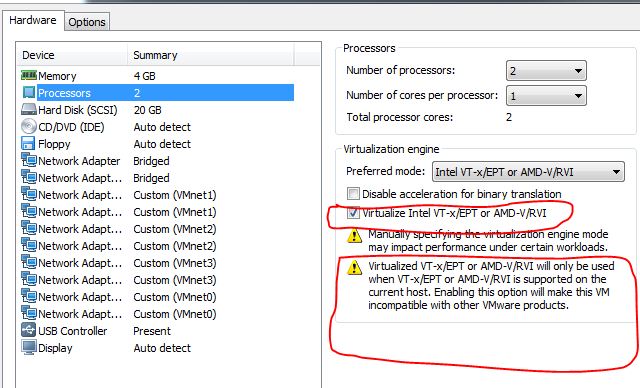Open the Preferred mode dropdown
640x388 pixels.
[528, 172]
